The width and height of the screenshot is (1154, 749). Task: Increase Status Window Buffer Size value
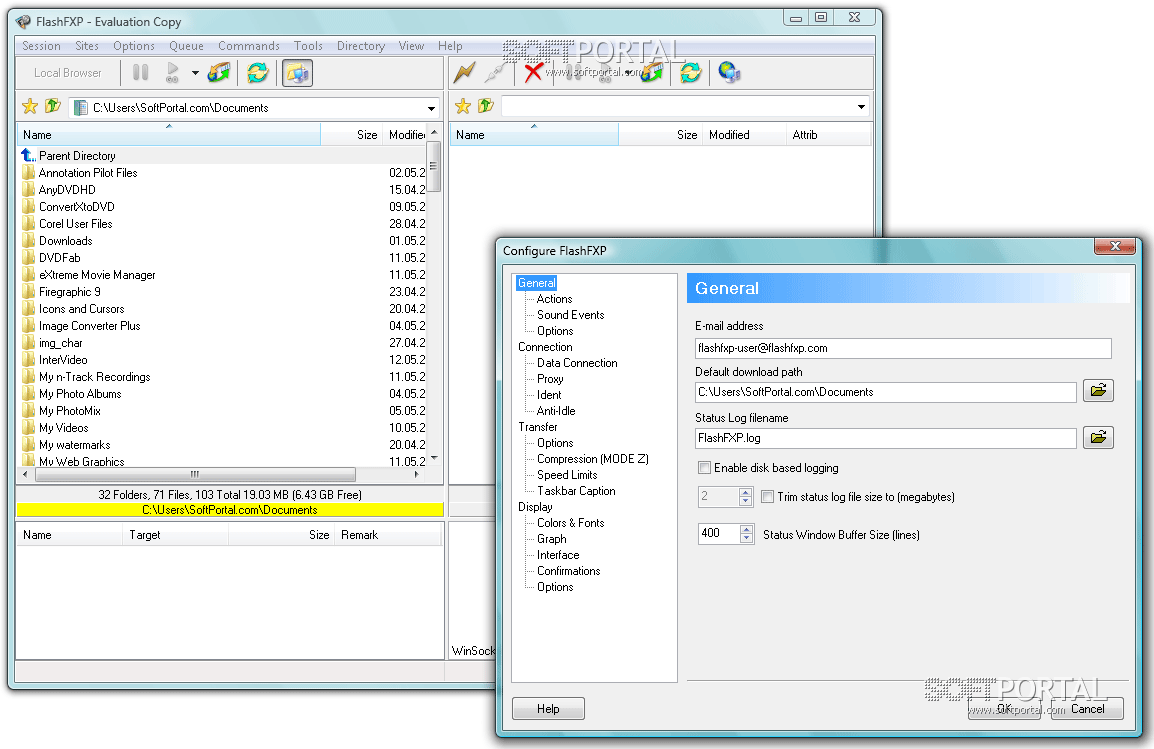coord(746,529)
